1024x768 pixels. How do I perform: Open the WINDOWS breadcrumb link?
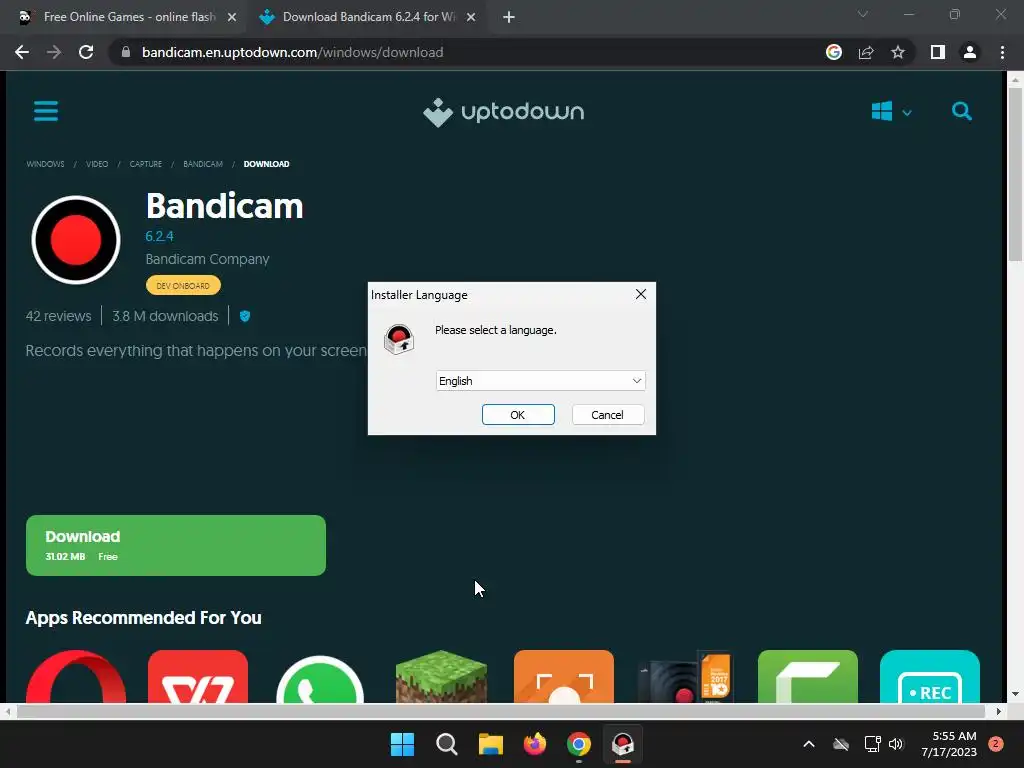click(45, 164)
